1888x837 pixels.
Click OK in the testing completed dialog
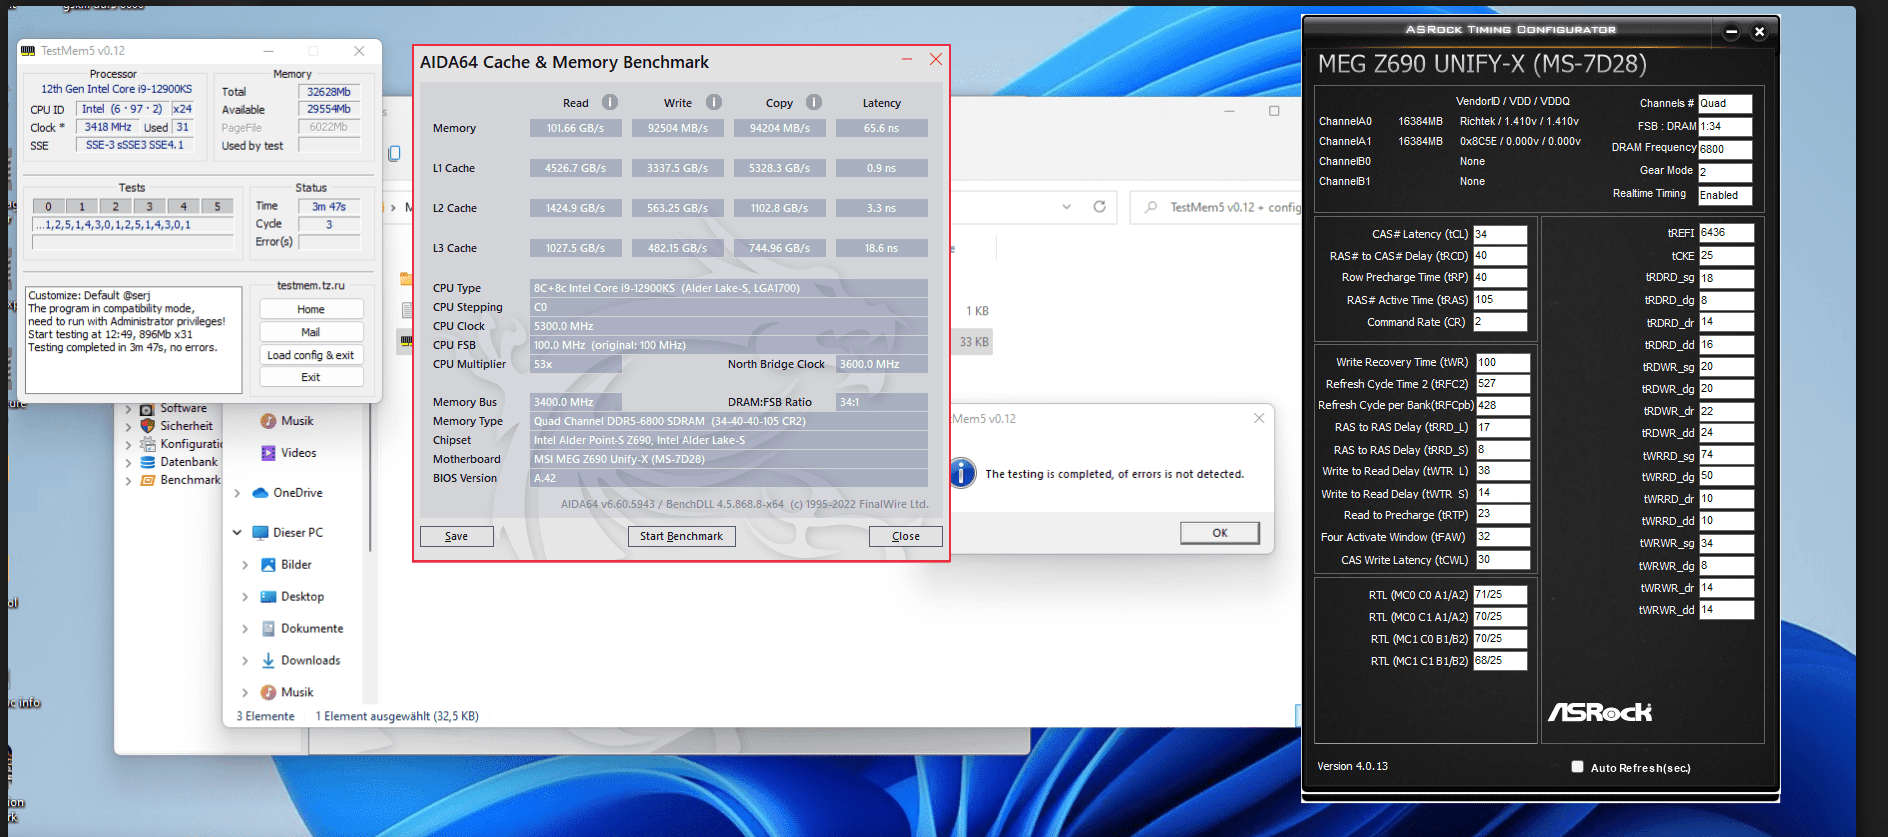click(1220, 533)
